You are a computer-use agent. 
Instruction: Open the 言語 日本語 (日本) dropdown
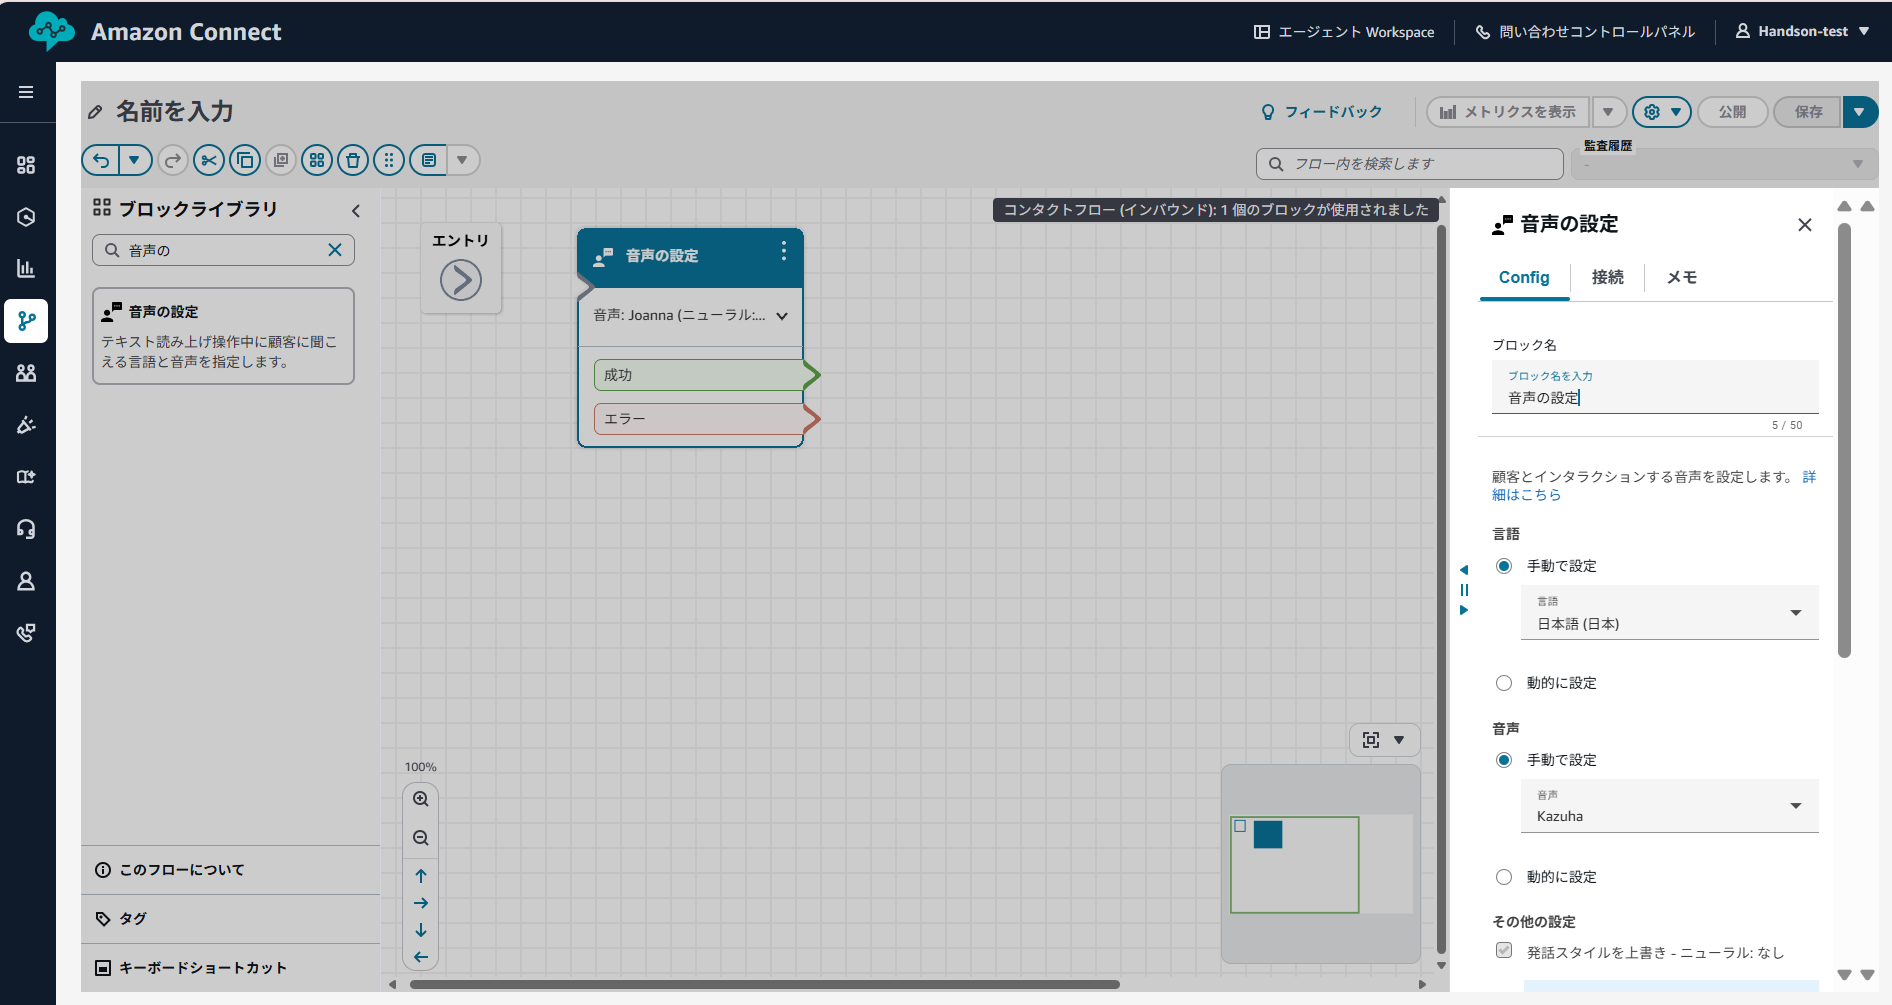[1669, 612]
